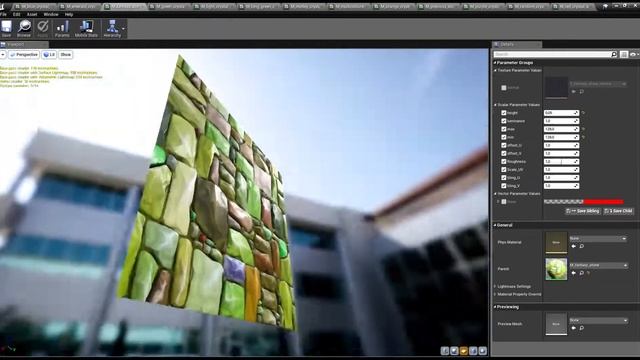Set preview shape to plane
The width and height of the screenshot is (640, 360).
(x=464, y=351)
